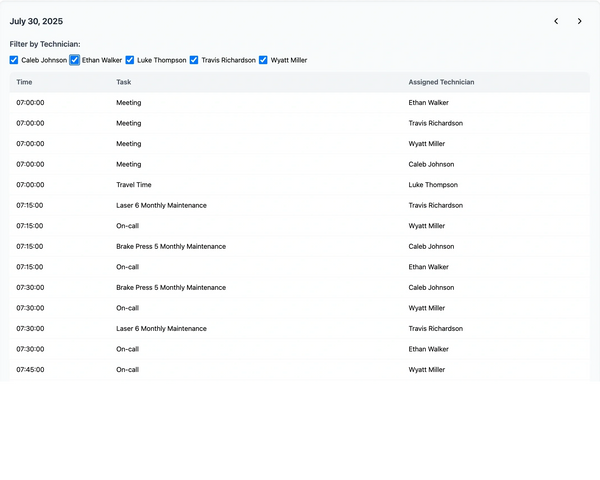600x480 pixels.
Task: Uncheck Travis Richardson in technician filter
Action: pyautogui.click(x=194, y=60)
